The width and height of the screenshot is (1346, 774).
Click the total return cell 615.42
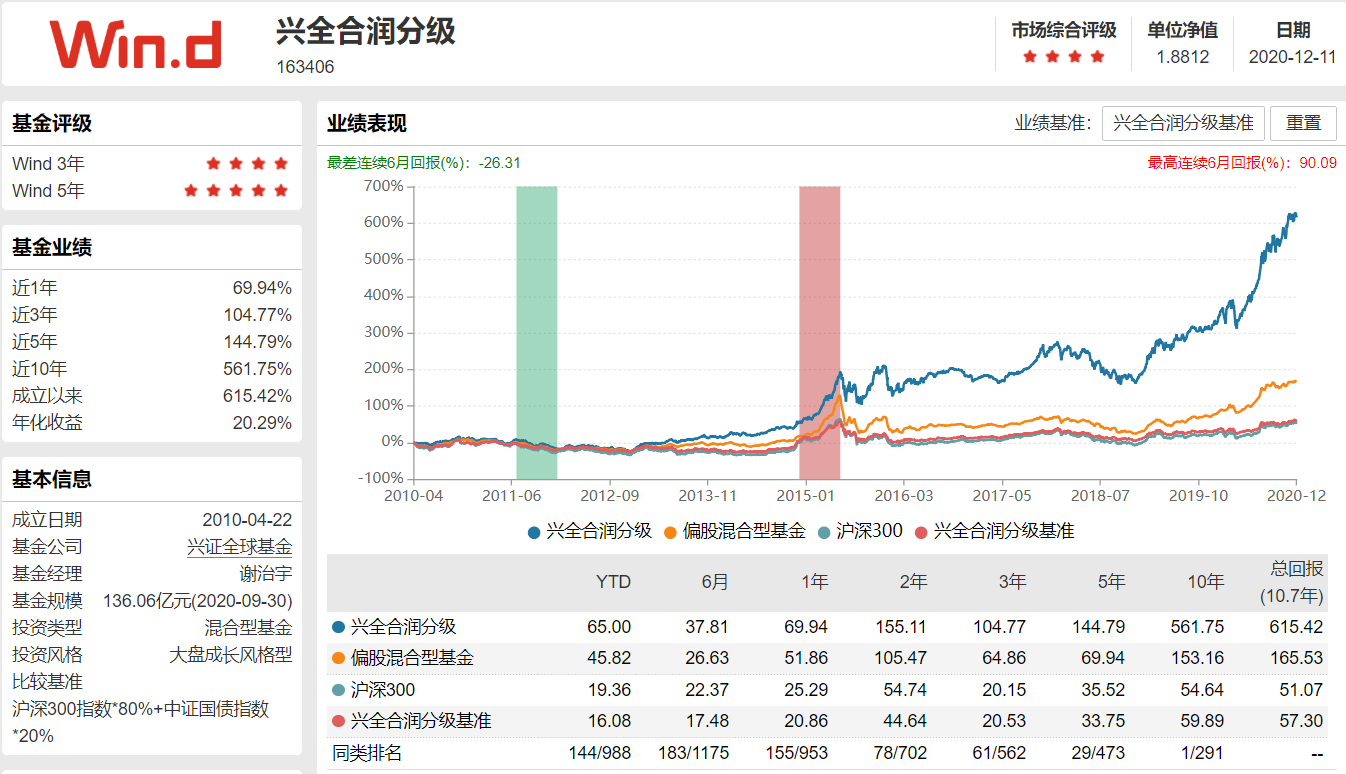click(x=1297, y=627)
